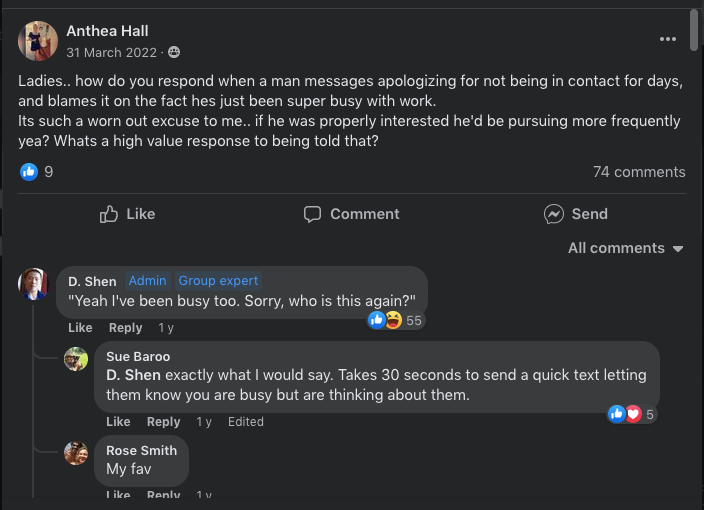Open the 74 comments link
704x510 pixels.
[639, 172]
